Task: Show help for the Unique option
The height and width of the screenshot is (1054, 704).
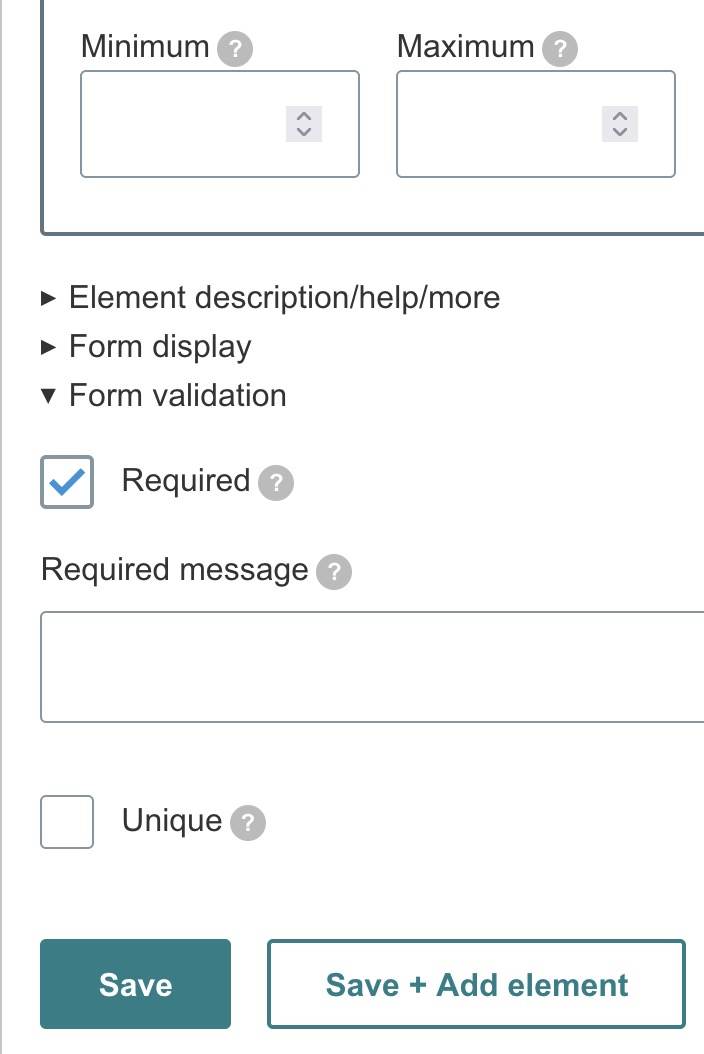Action: 248,824
